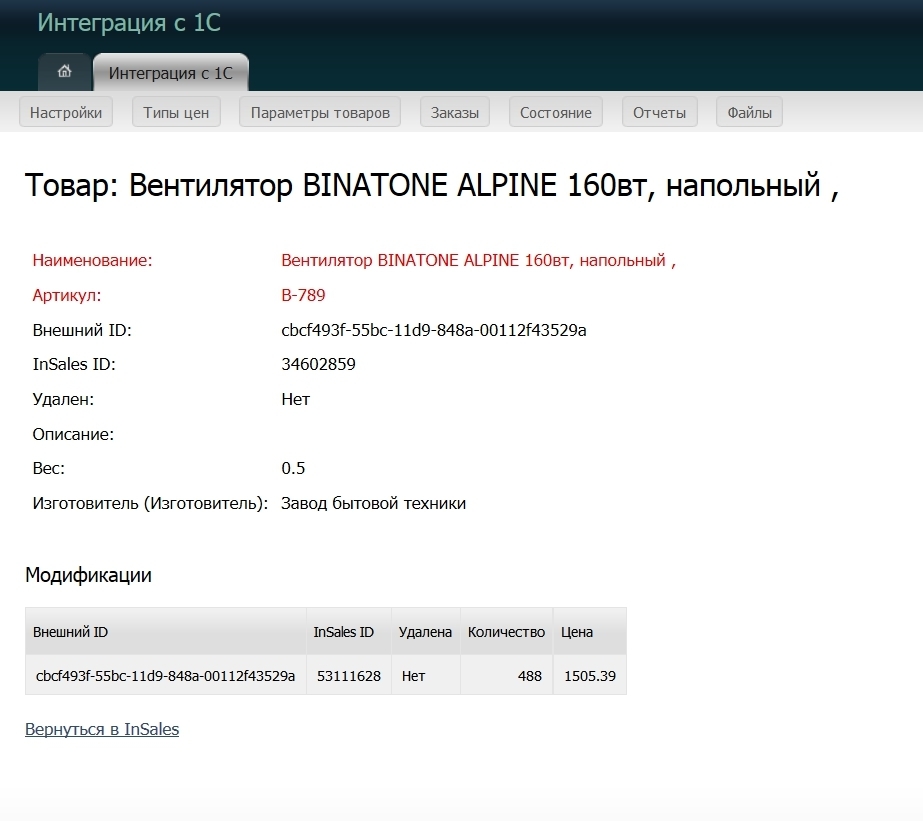923x821 pixels.
Task: Open the home icon tab
Action: point(65,72)
